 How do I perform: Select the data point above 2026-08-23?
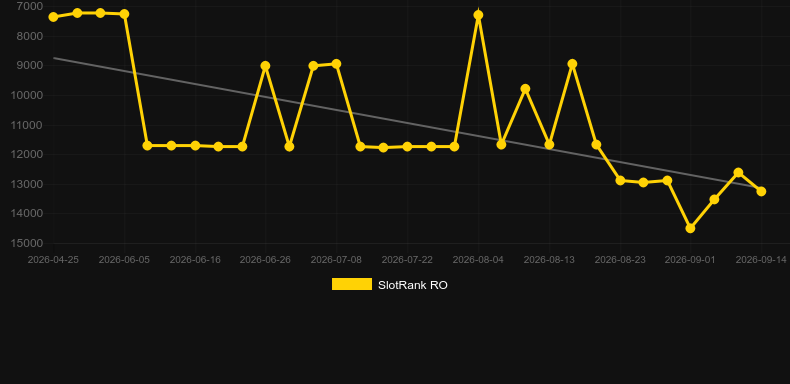click(620, 180)
